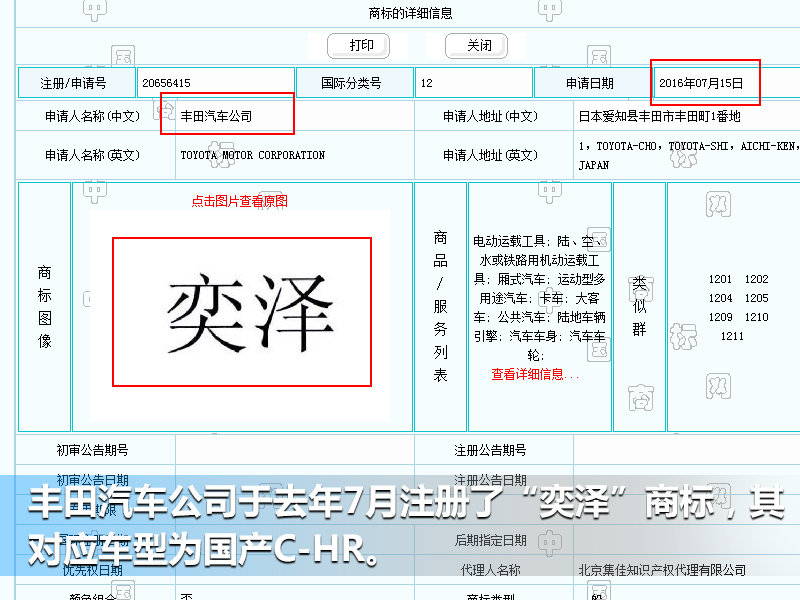Select the 申请人地址(英文) label

coord(490,155)
